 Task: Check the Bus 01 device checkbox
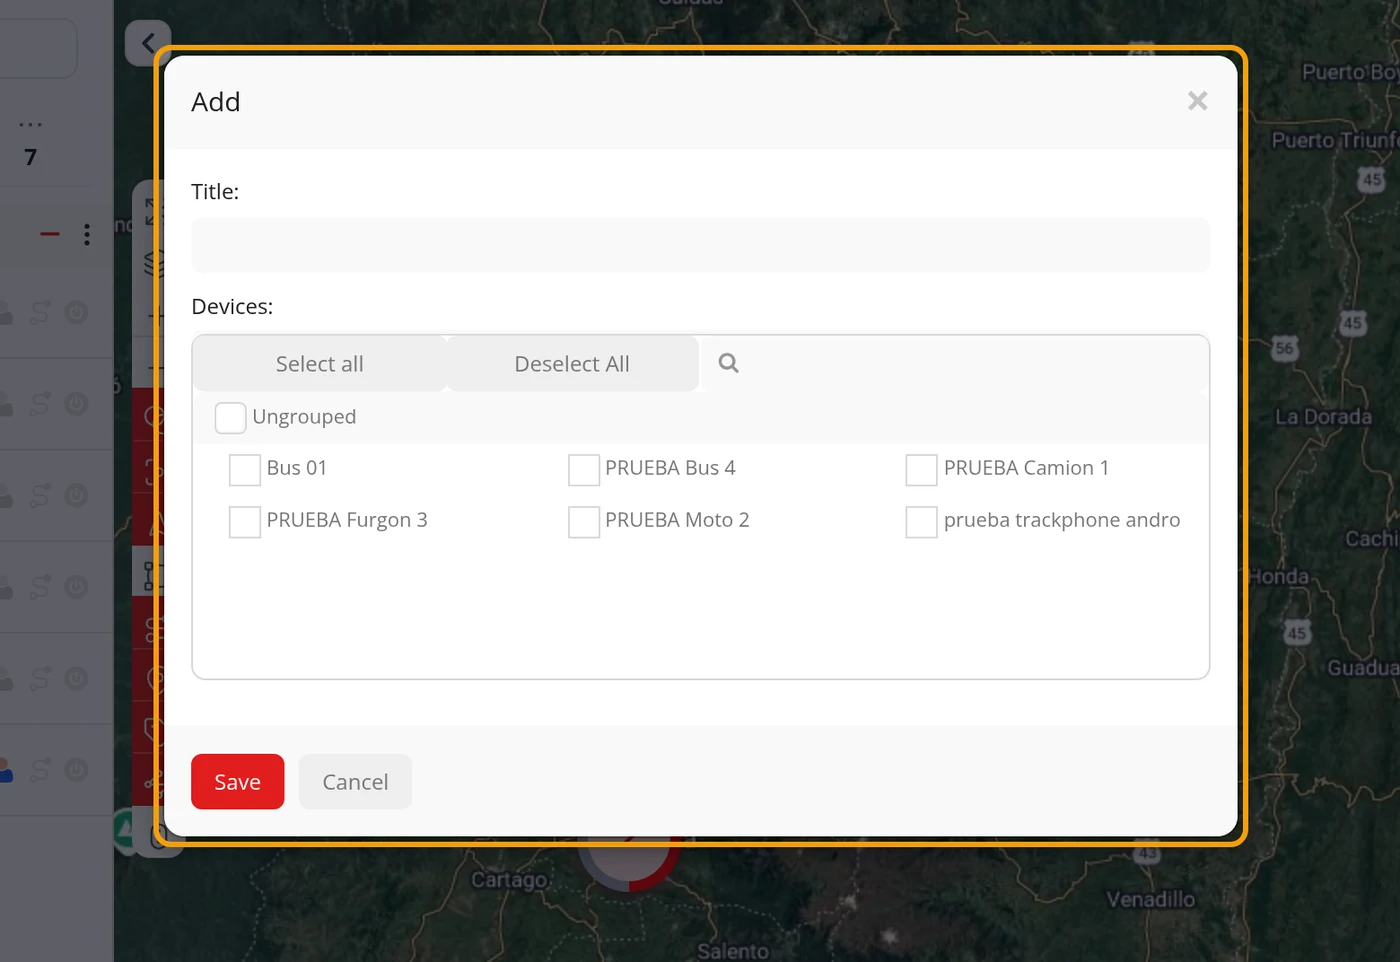pyautogui.click(x=245, y=470)
